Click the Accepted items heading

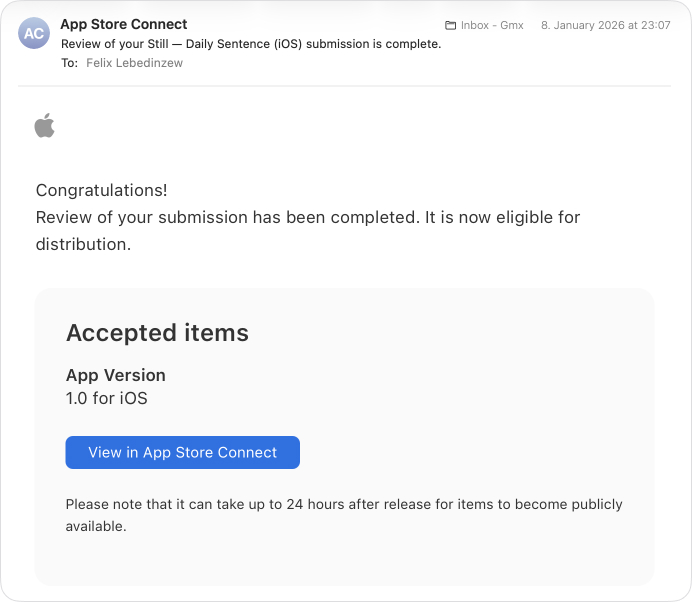[157, 333]
